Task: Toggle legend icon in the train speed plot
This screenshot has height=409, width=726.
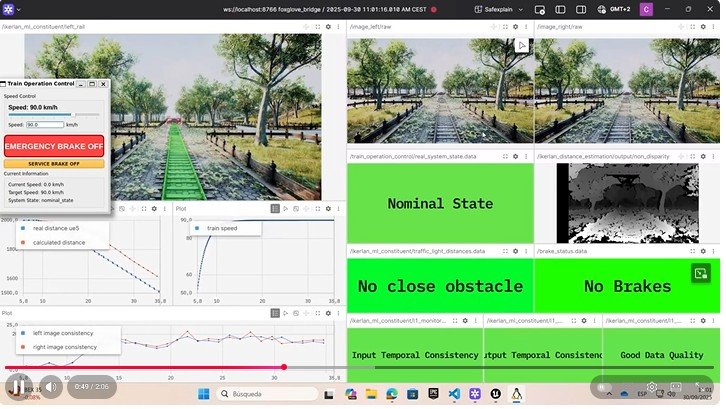Action: (x=276, y=209)
